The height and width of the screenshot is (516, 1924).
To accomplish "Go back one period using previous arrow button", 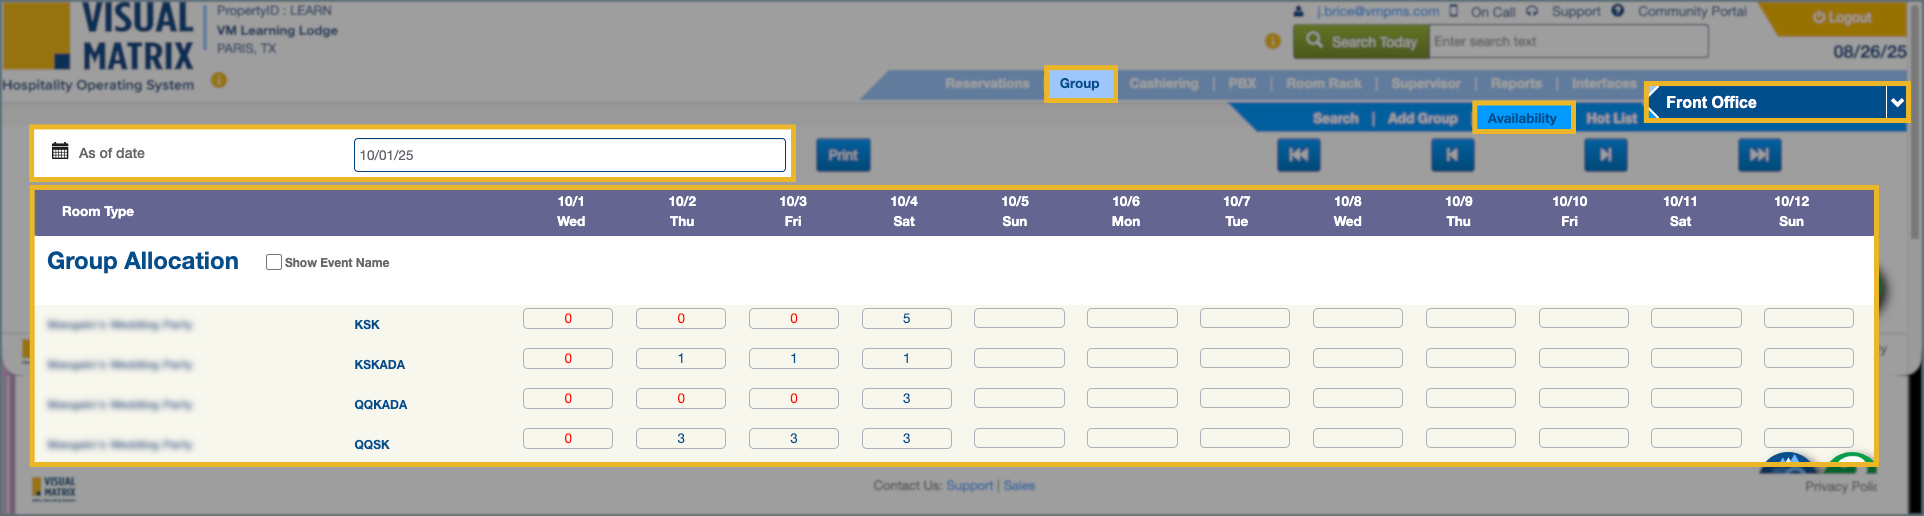I will point(1452,155).
